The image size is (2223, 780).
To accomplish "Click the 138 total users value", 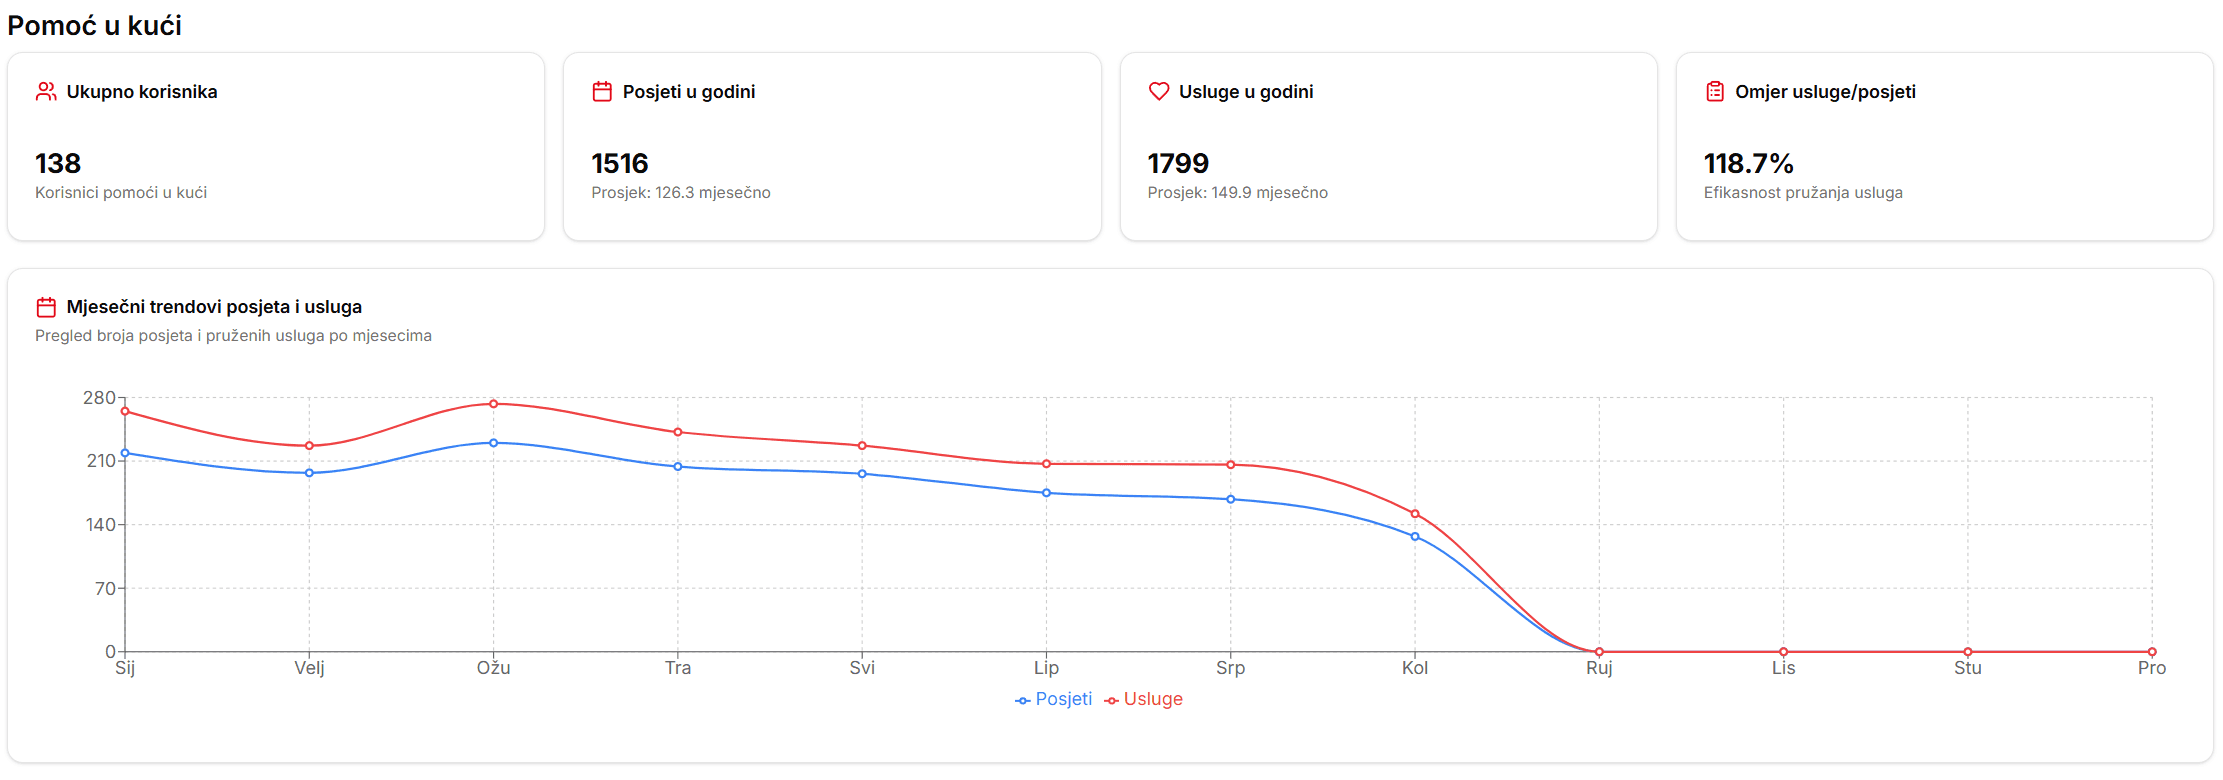I will (58, 163).
